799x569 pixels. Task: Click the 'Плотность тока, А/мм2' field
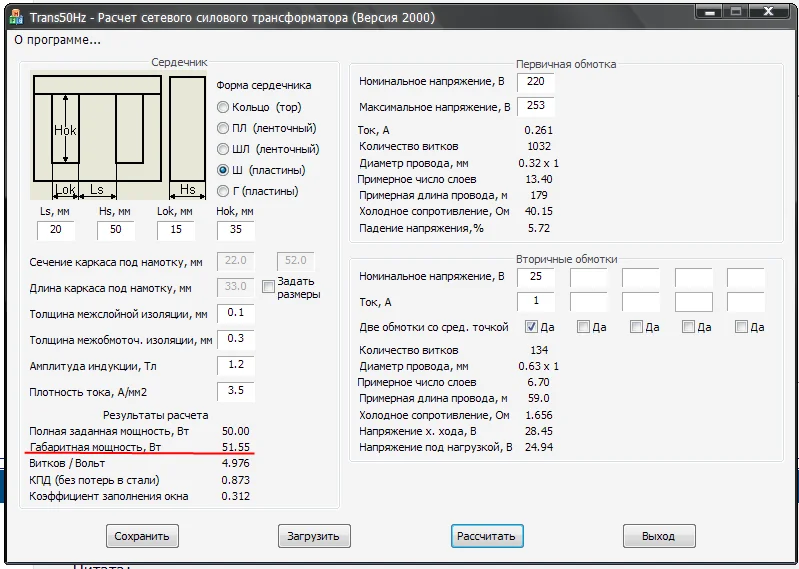coord(235,391)
